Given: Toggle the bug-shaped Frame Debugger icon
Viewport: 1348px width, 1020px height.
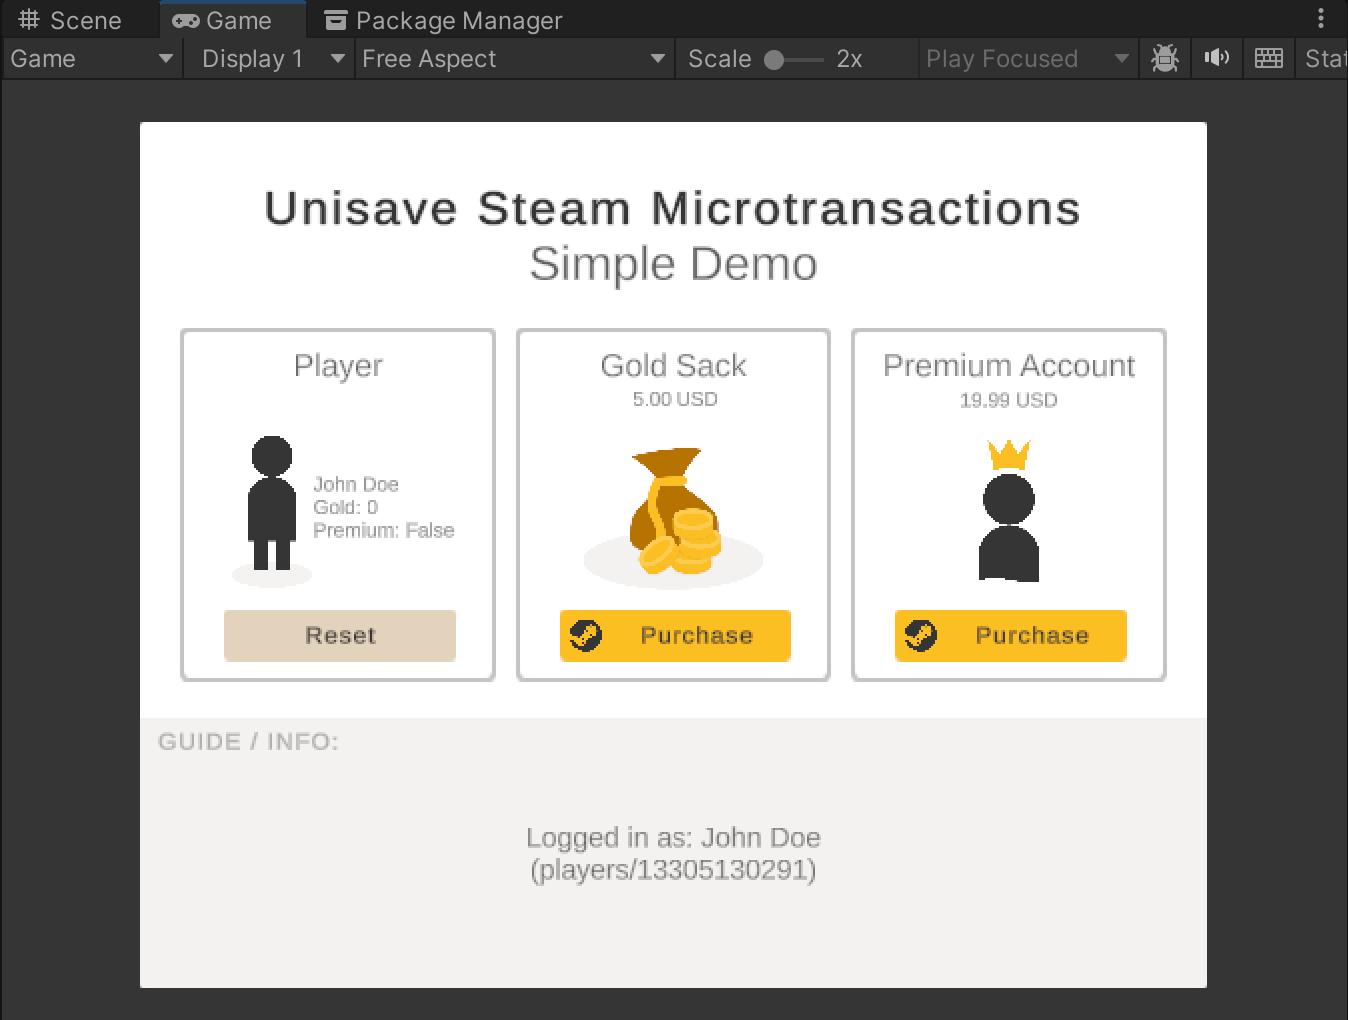Looking at the screenshot, I should click(x=1164, y=59).
